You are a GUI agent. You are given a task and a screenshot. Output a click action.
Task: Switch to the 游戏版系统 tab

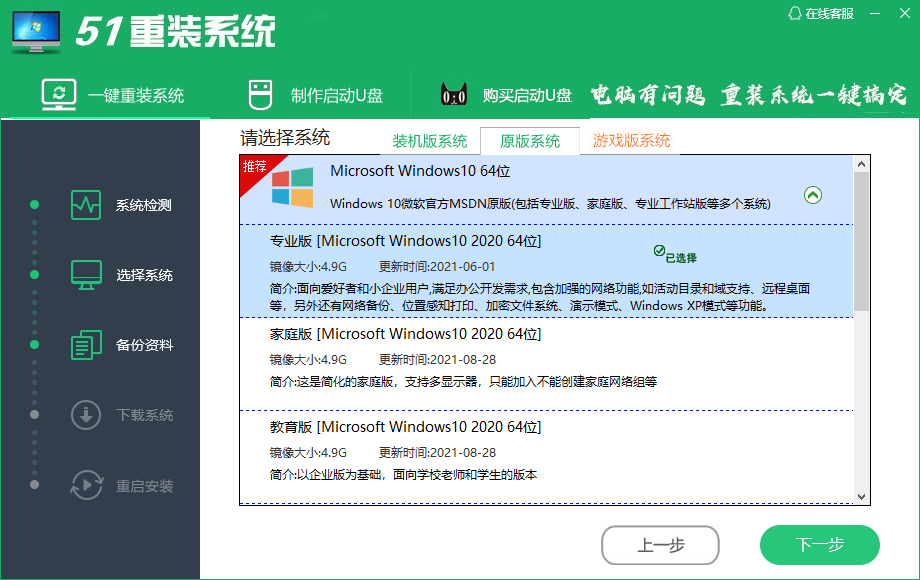click(631, 141)
